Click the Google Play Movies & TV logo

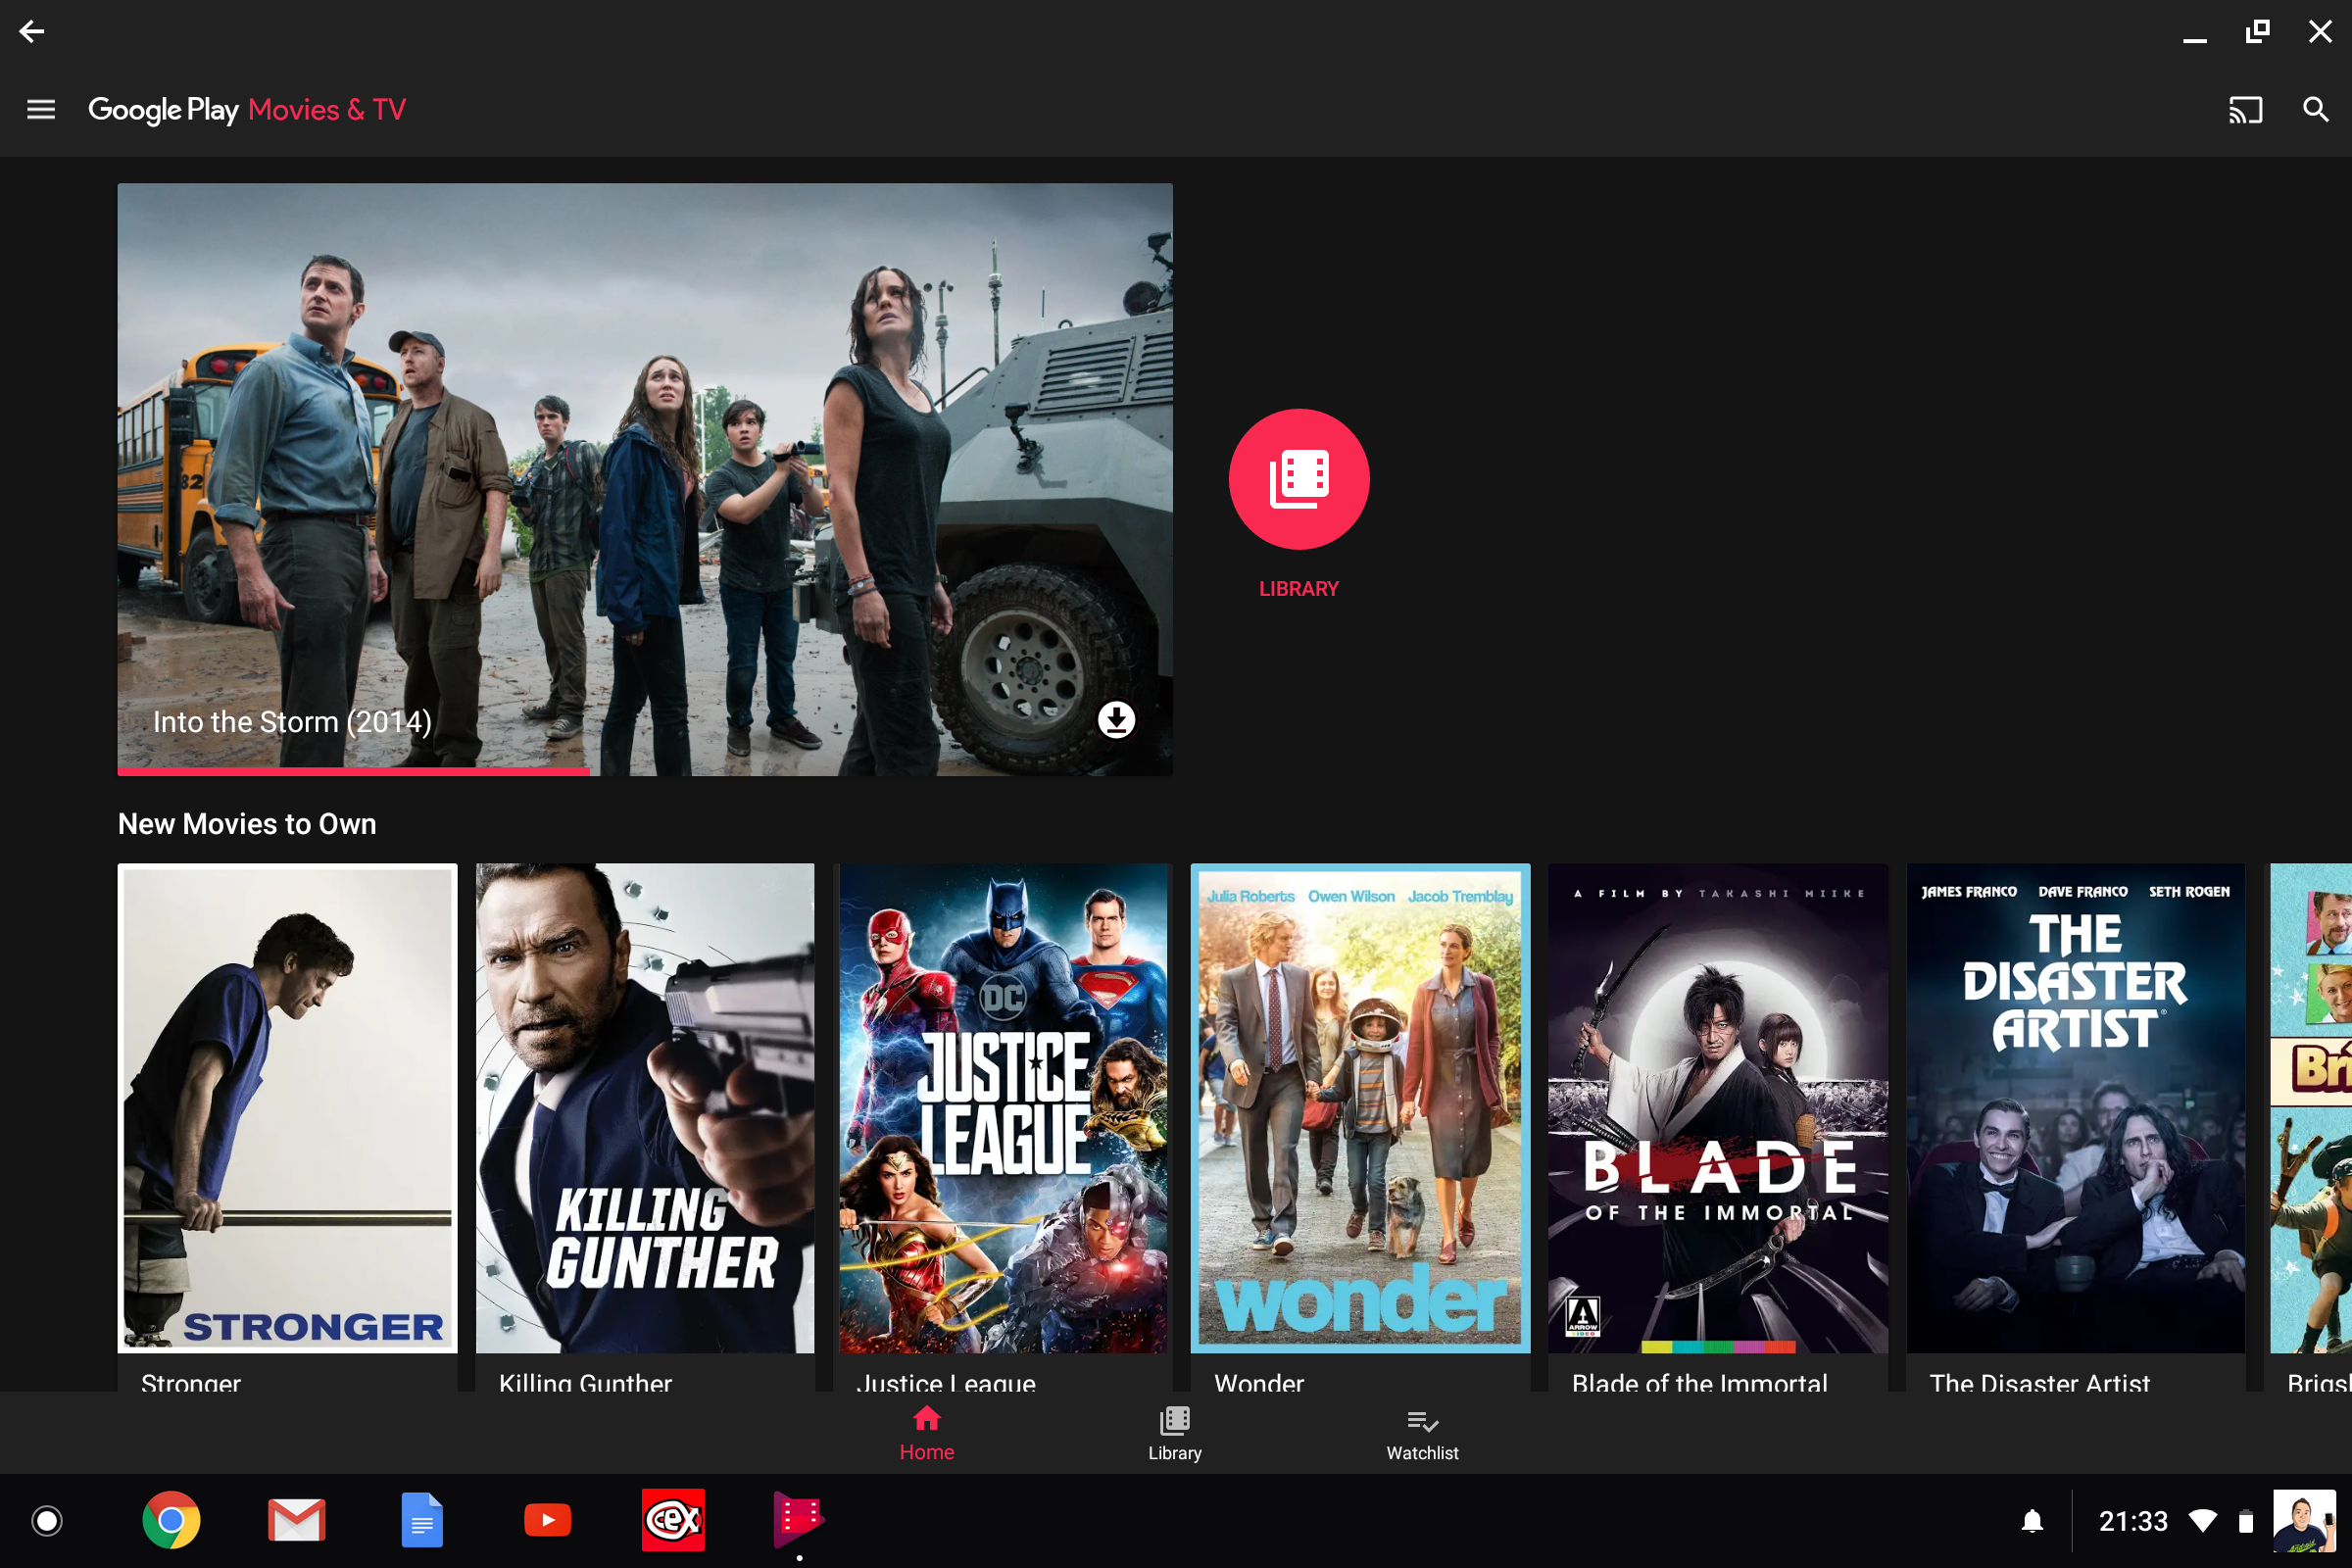coord(247,109)
